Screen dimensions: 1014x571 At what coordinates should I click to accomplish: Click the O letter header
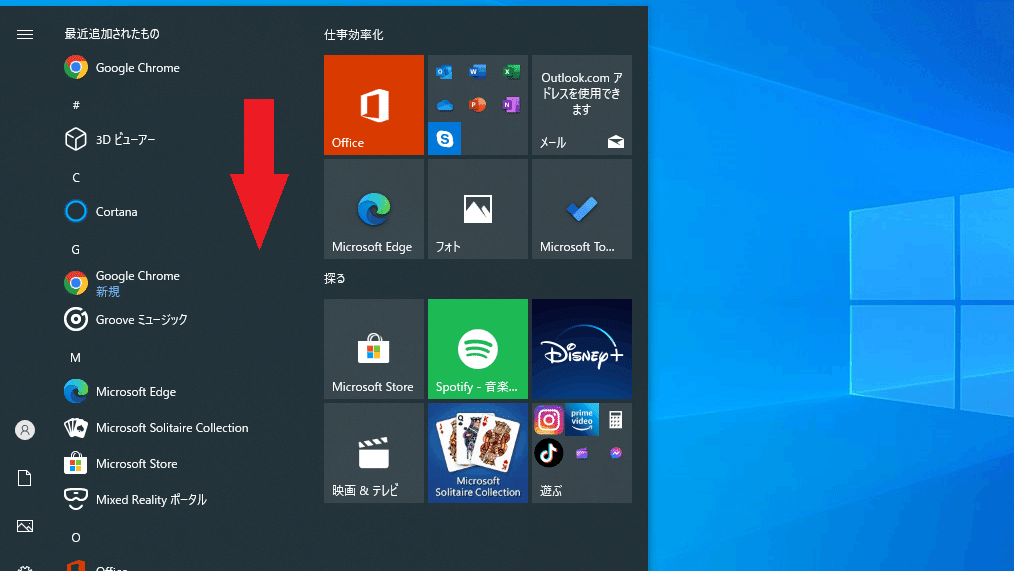pyautogui.click(x=76, y=537)
